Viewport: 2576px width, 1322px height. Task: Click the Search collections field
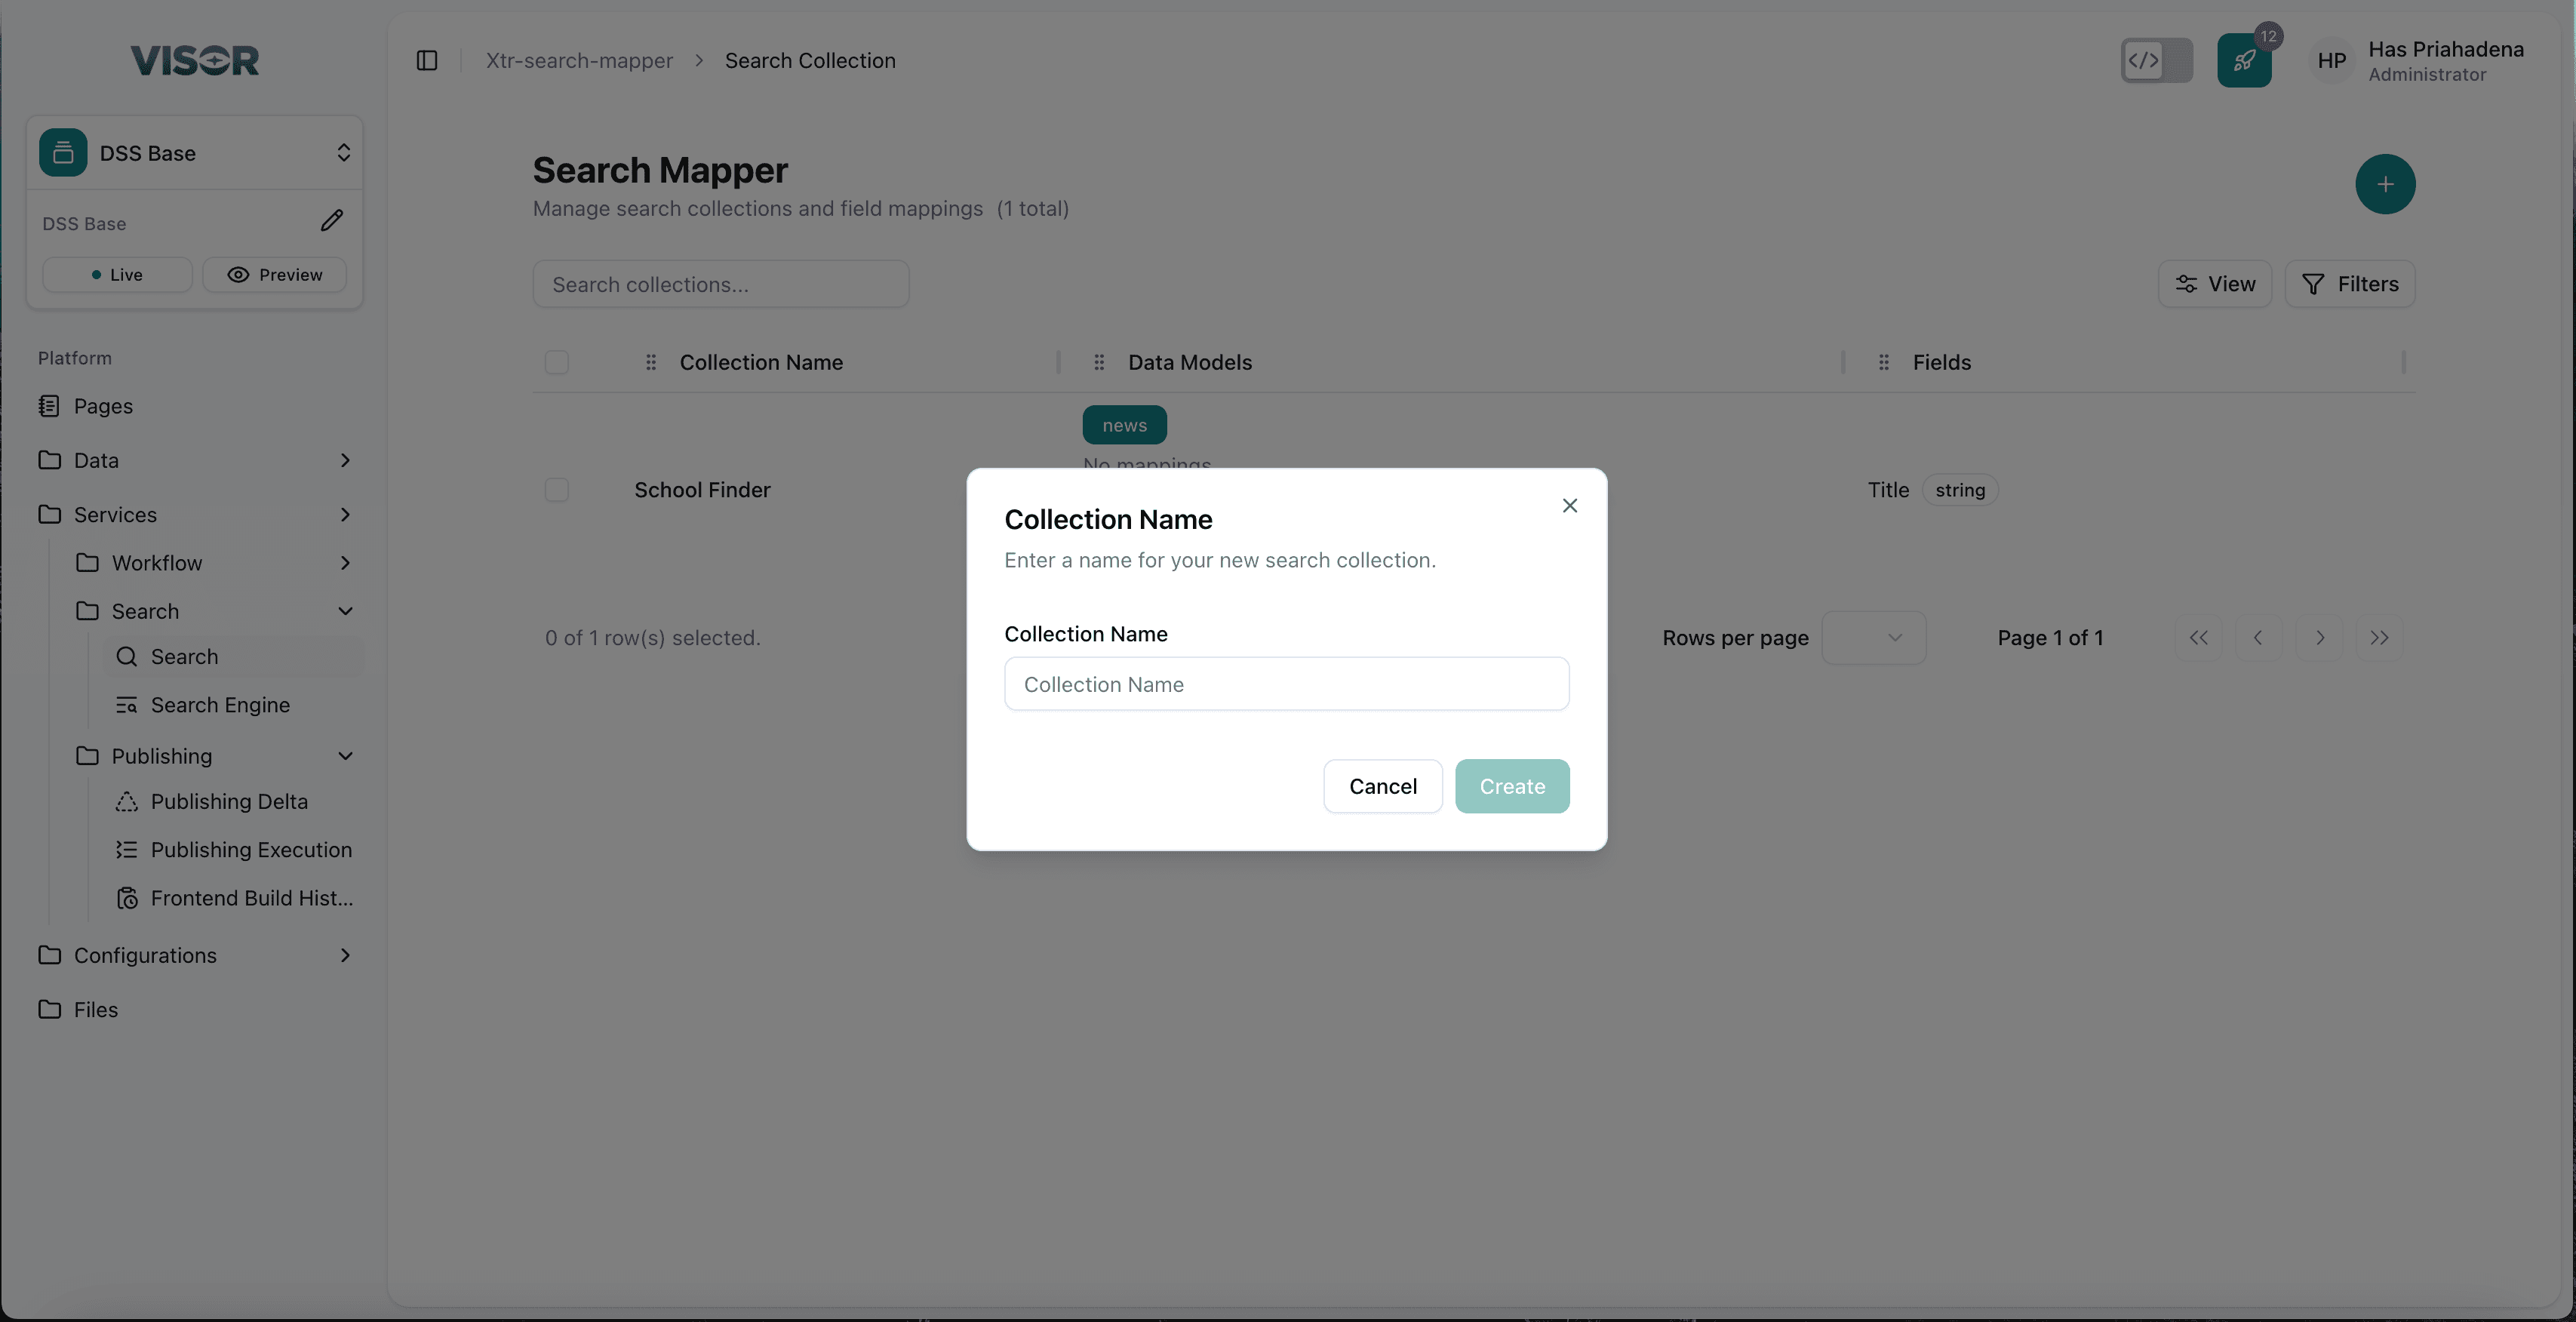[720, 284]
